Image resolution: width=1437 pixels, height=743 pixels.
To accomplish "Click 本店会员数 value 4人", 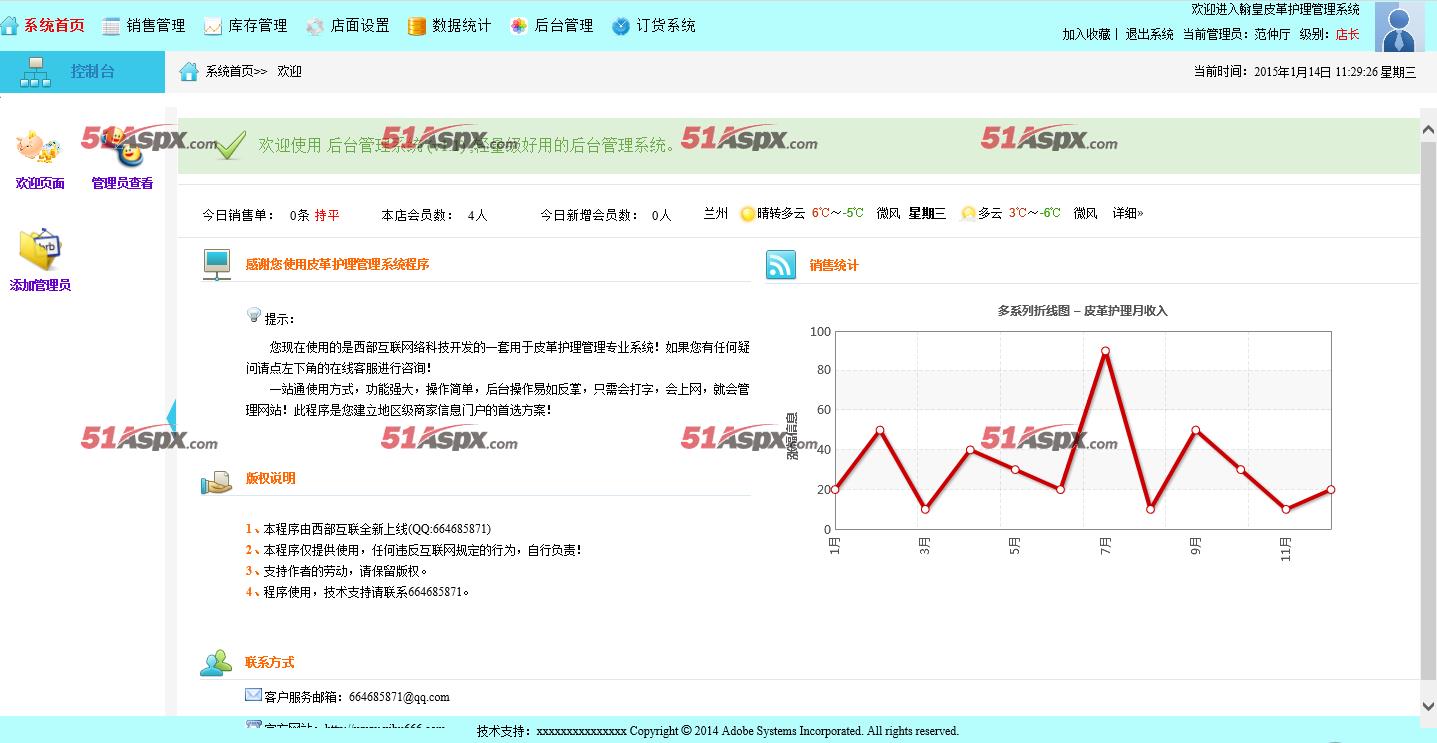I will 478,215.
